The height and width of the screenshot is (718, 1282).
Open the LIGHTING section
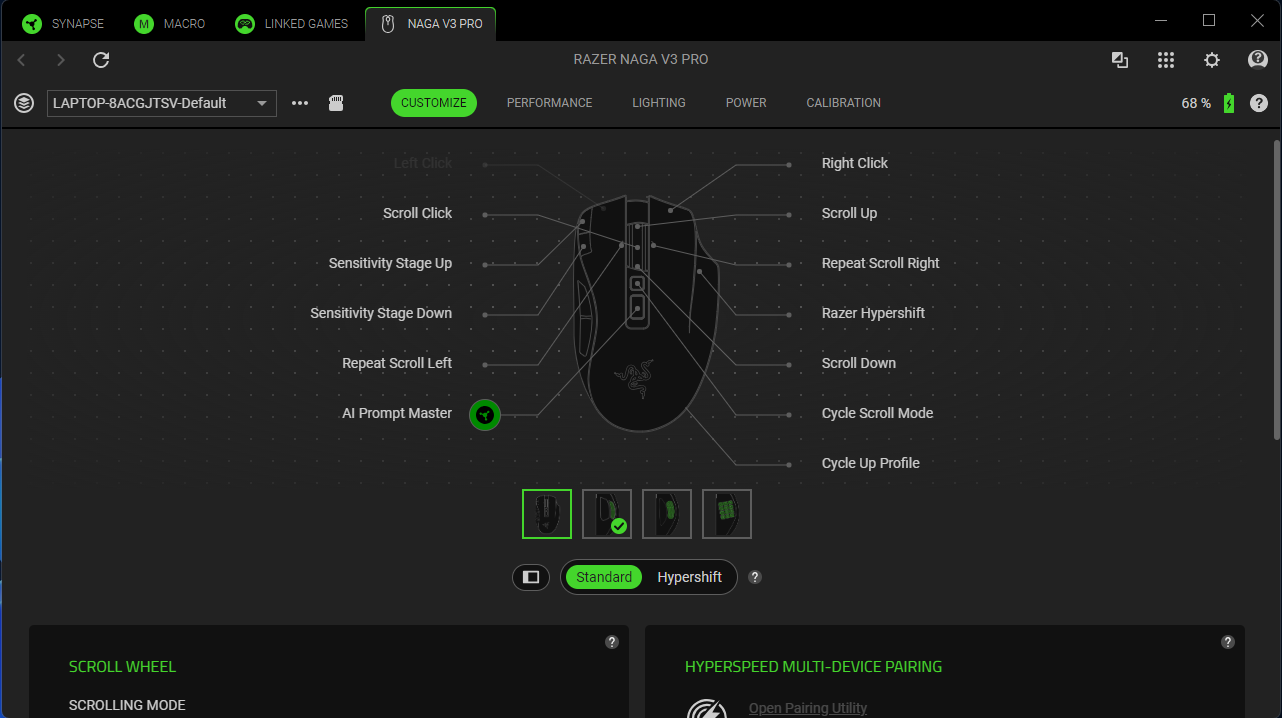659,103
